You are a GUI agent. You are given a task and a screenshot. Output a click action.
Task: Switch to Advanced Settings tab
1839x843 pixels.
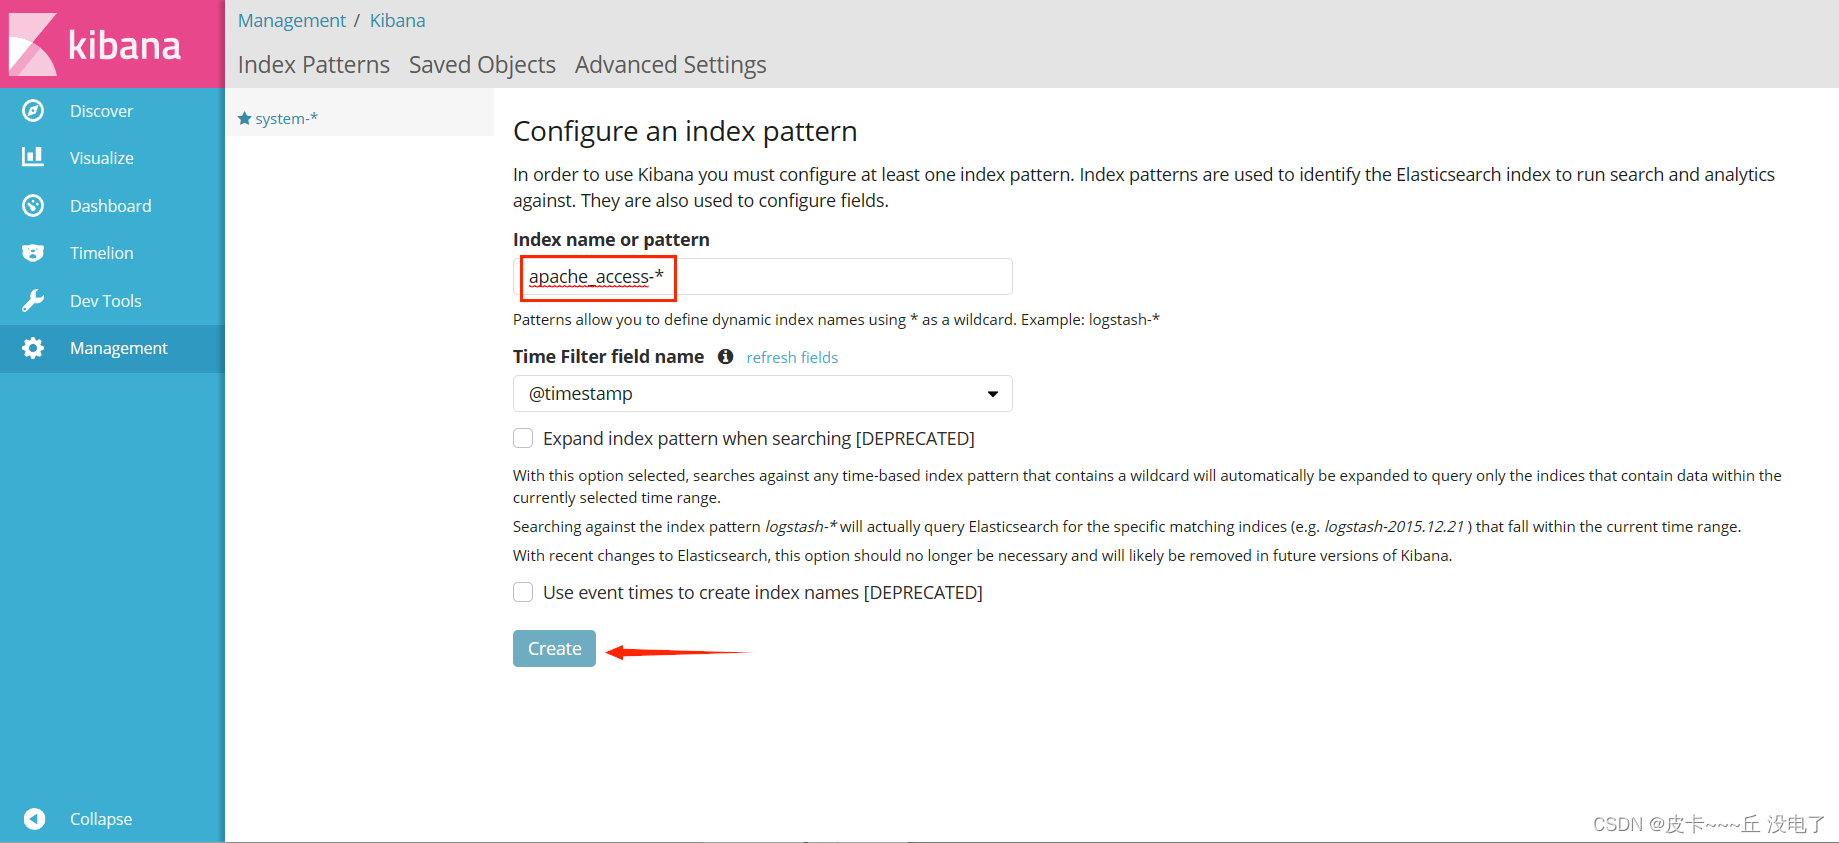pyautogui.click(x=671, y=65)
